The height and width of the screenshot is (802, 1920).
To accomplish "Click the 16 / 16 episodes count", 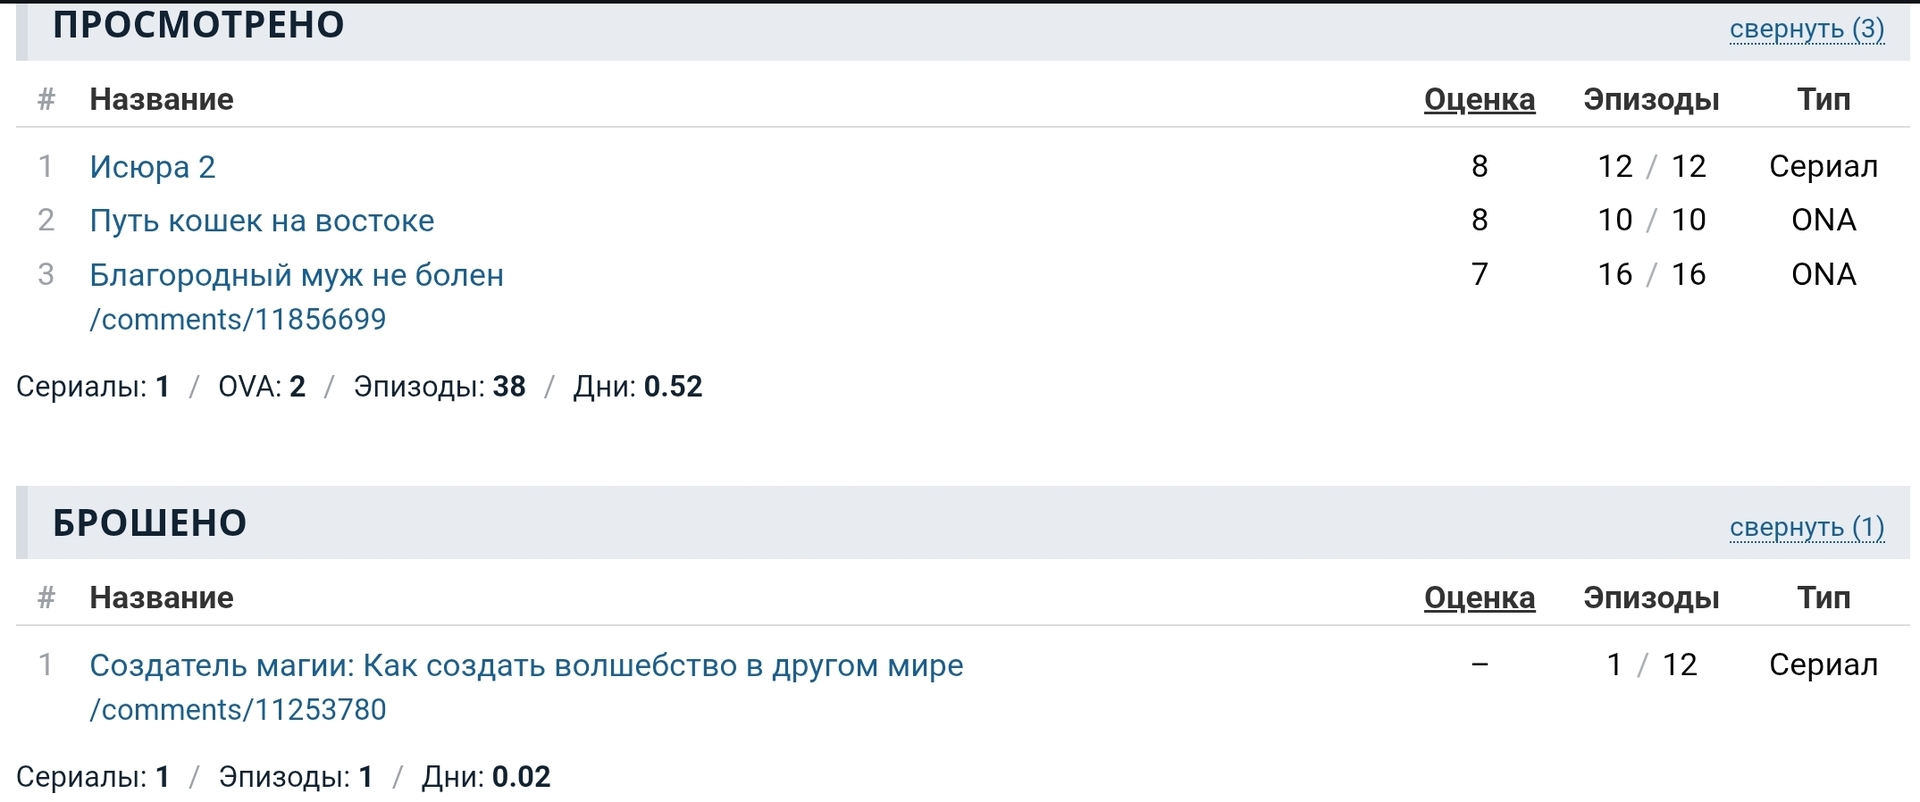I will (x=1651, y=275).
